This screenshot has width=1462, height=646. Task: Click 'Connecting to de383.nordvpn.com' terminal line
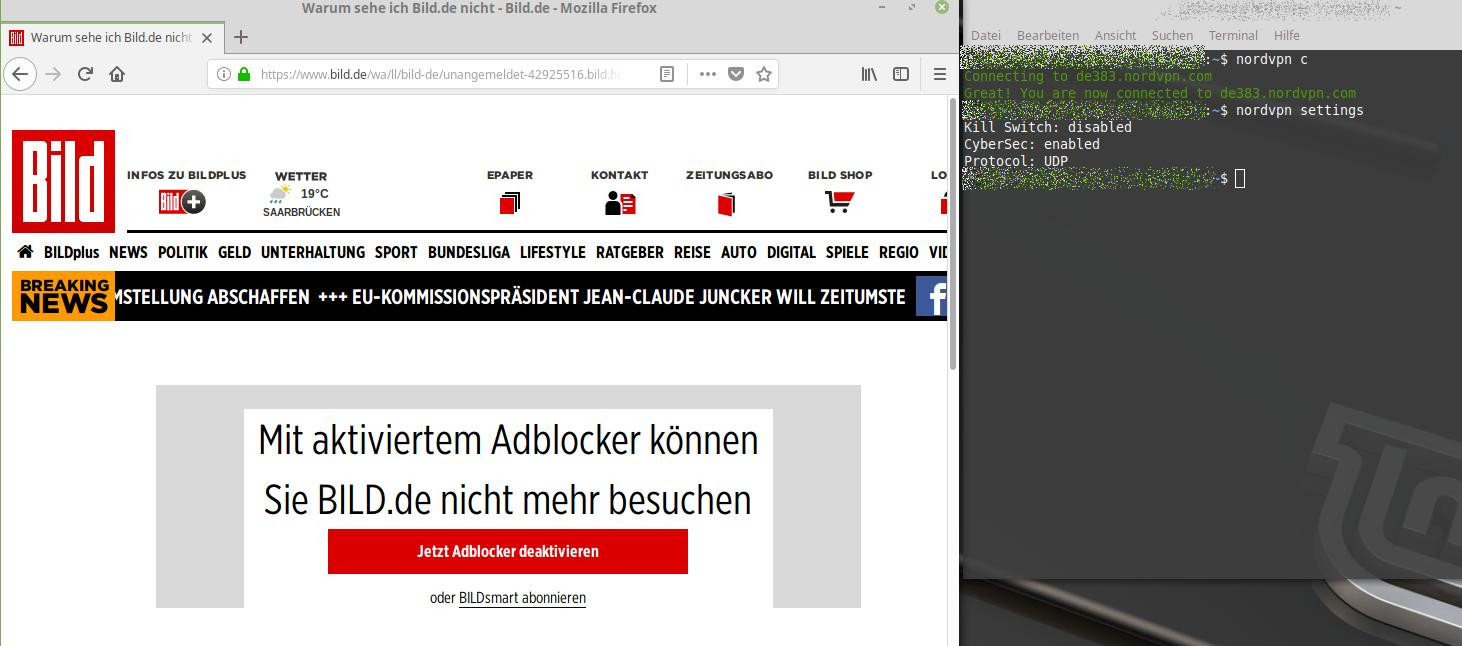click(1088, 76)
